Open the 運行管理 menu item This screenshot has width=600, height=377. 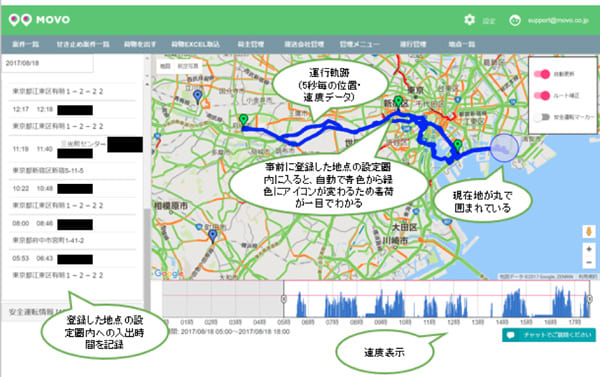pos(413,44)
